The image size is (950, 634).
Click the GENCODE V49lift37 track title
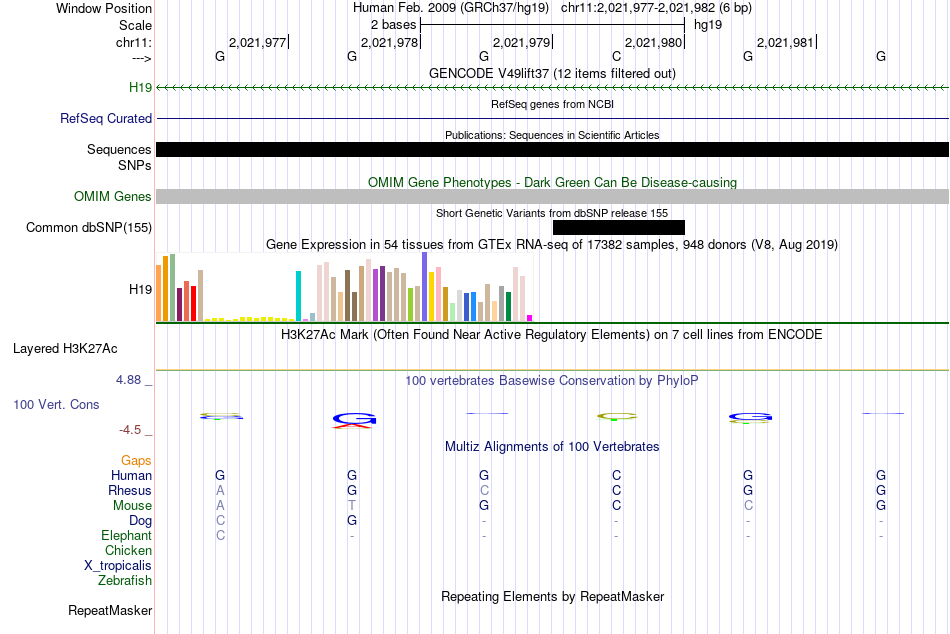point(552,73)
